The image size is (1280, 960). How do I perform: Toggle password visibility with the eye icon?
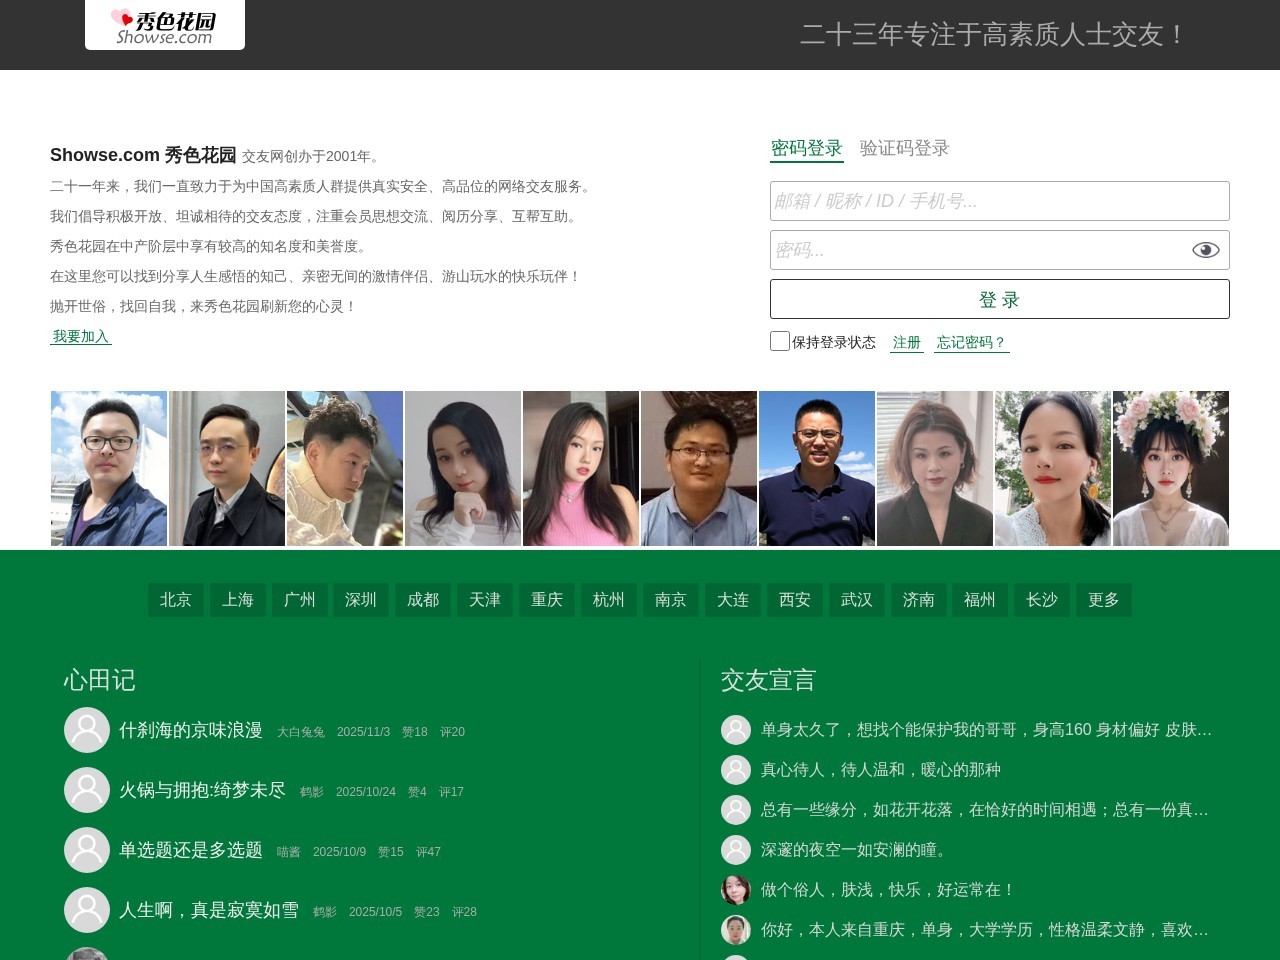tap(1206, 249)
